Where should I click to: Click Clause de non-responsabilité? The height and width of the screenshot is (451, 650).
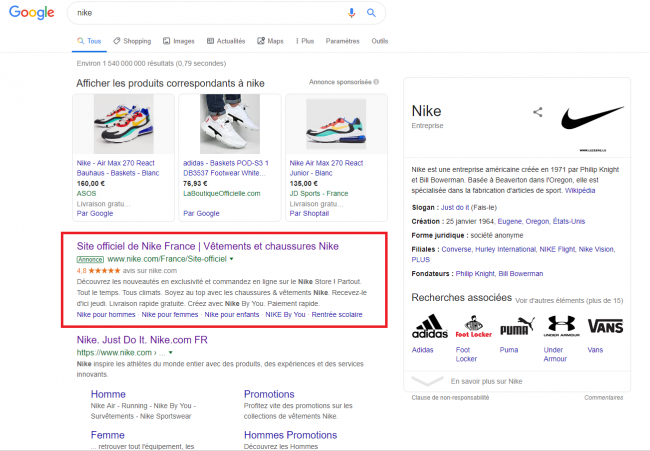450,398
